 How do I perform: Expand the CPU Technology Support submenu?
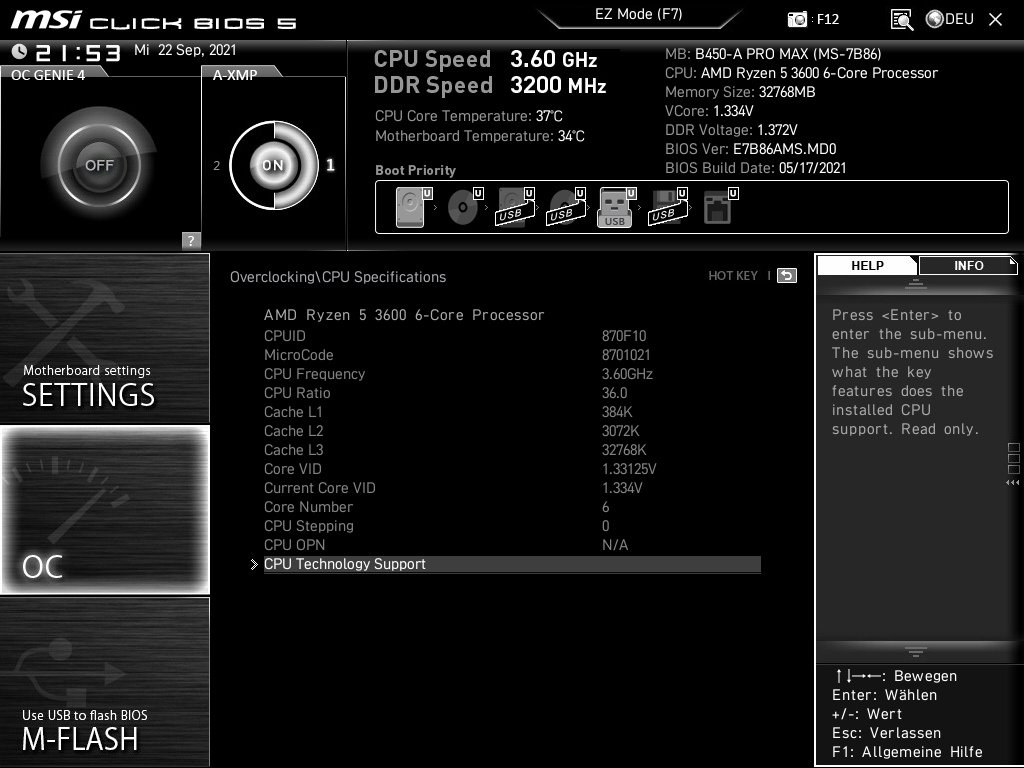pos(344,564)
